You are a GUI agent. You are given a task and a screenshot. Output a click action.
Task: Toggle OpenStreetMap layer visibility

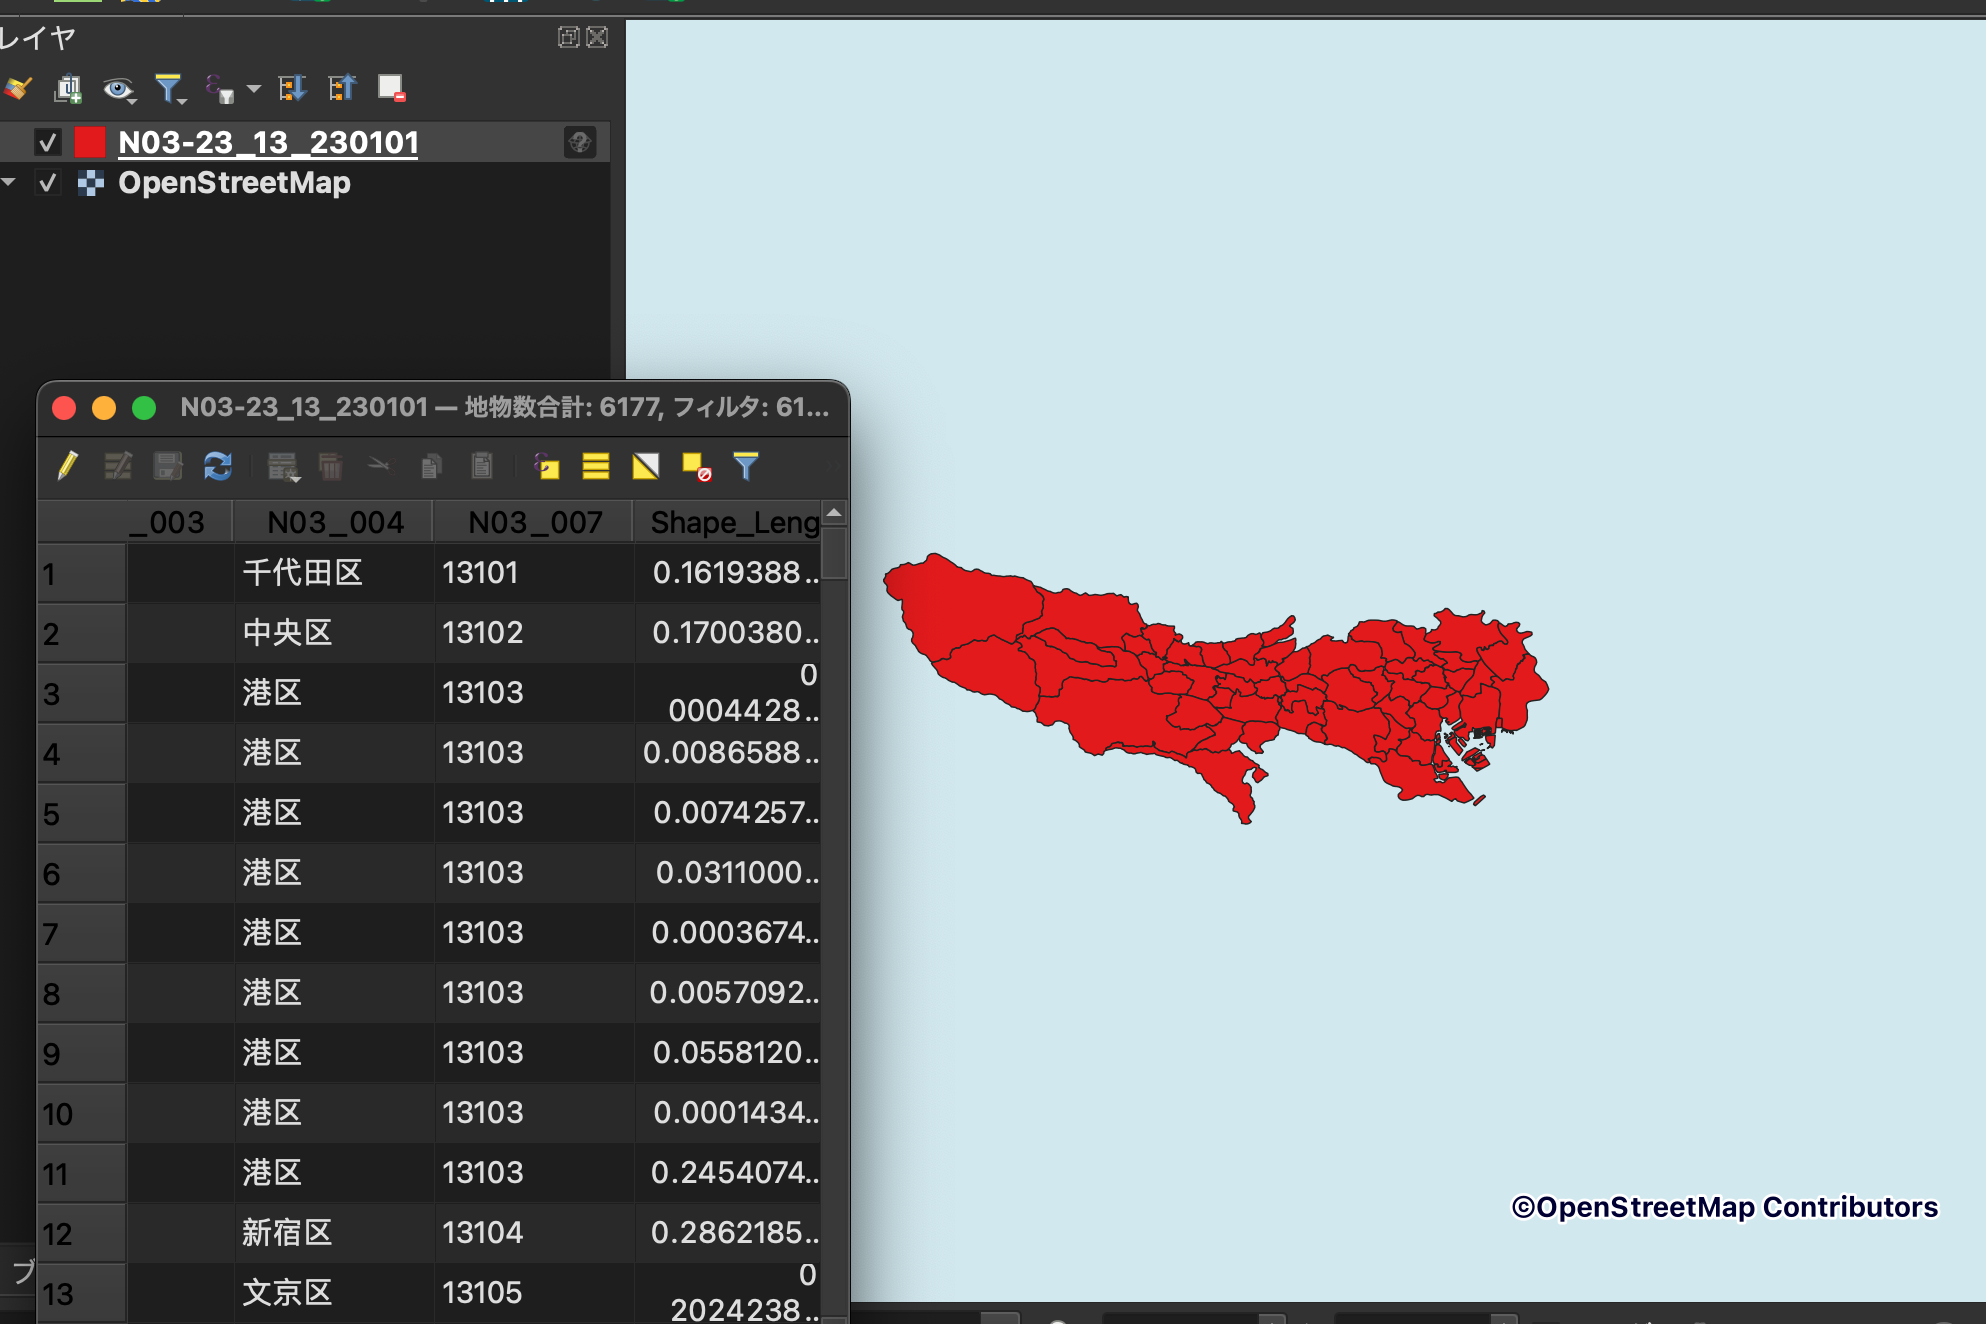point(48,182)
